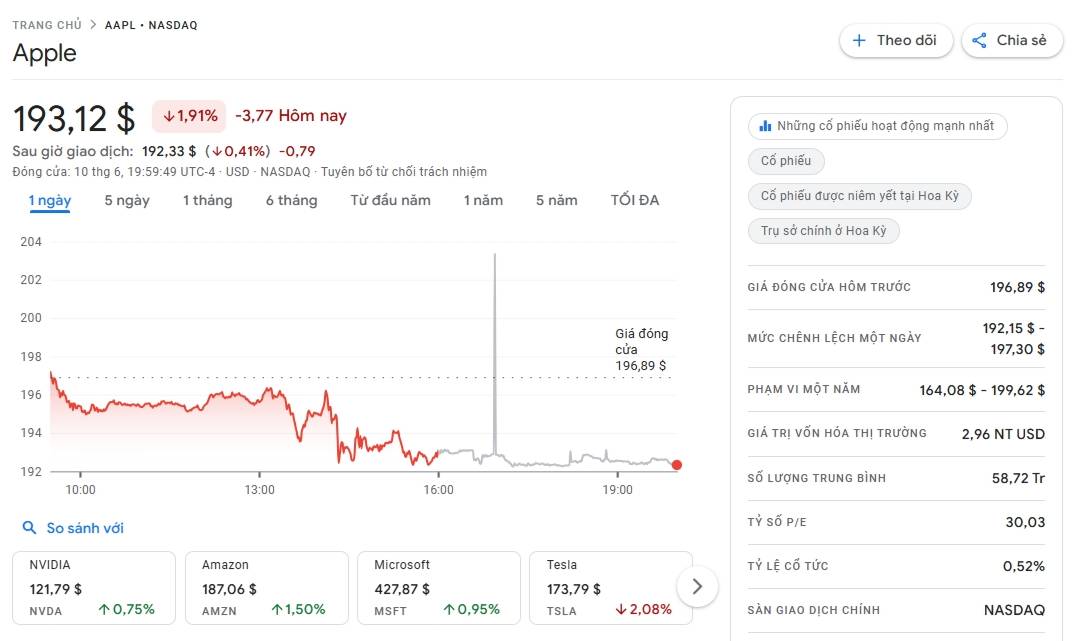This screenshot has height=641, width=1075.
Task: Click the red end-of-chart price dot
Action: click(677, 465)
